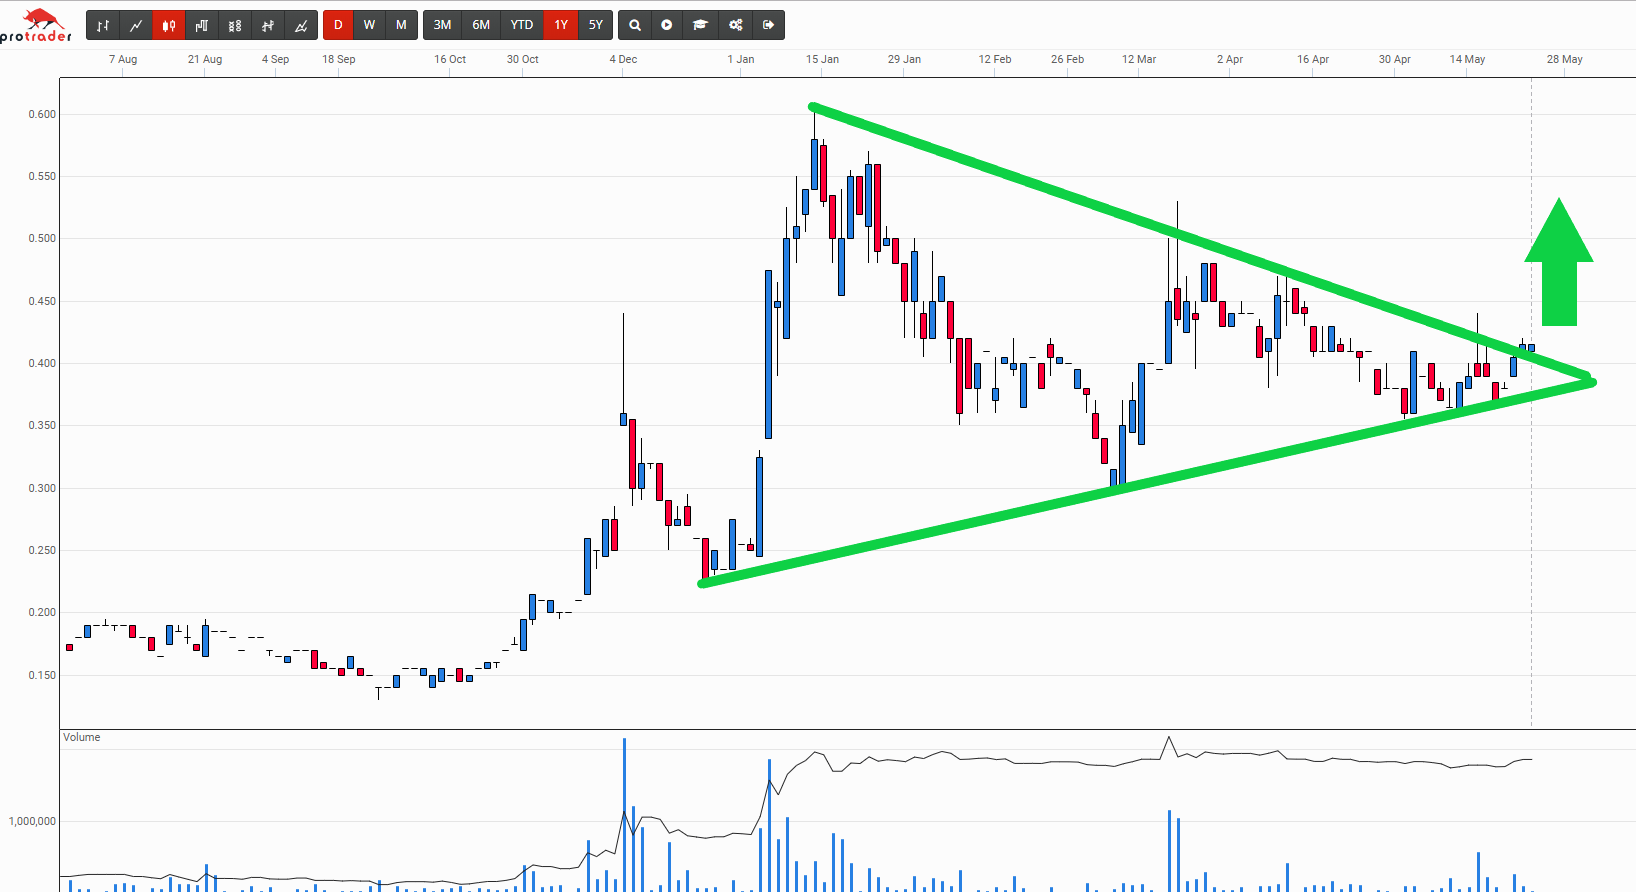This screenshot has width=1636, height=892.
Task: Select the OHLC bar chart type
Action: tap(103, 25)
